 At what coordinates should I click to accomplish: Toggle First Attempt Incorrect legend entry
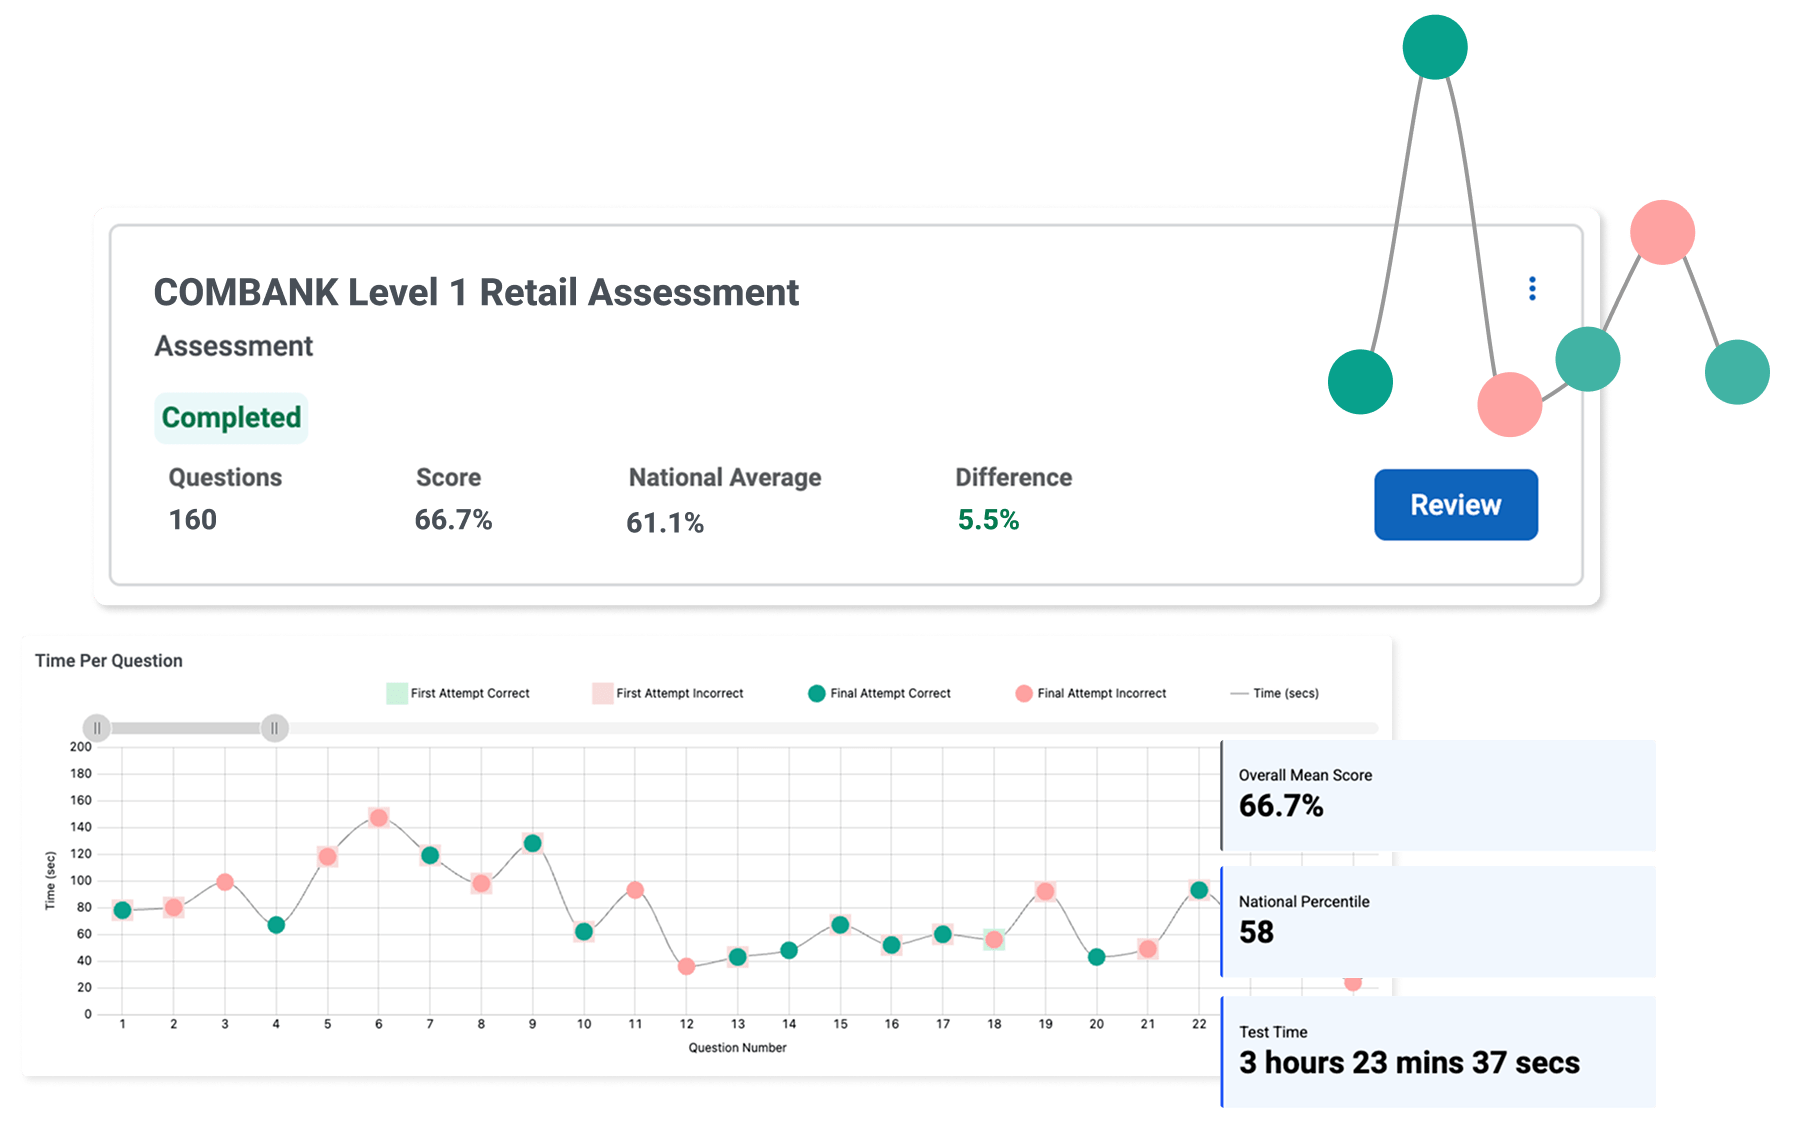(x=668, y=693)
